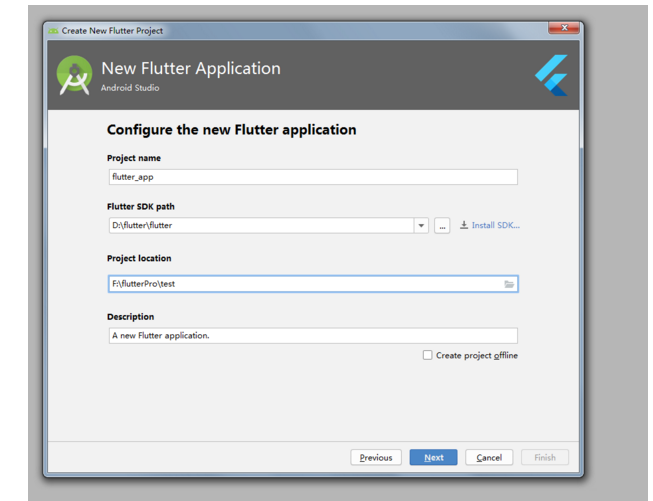Focus the Project location field
This screenshot has height=501, width=653.
[313, 284]
